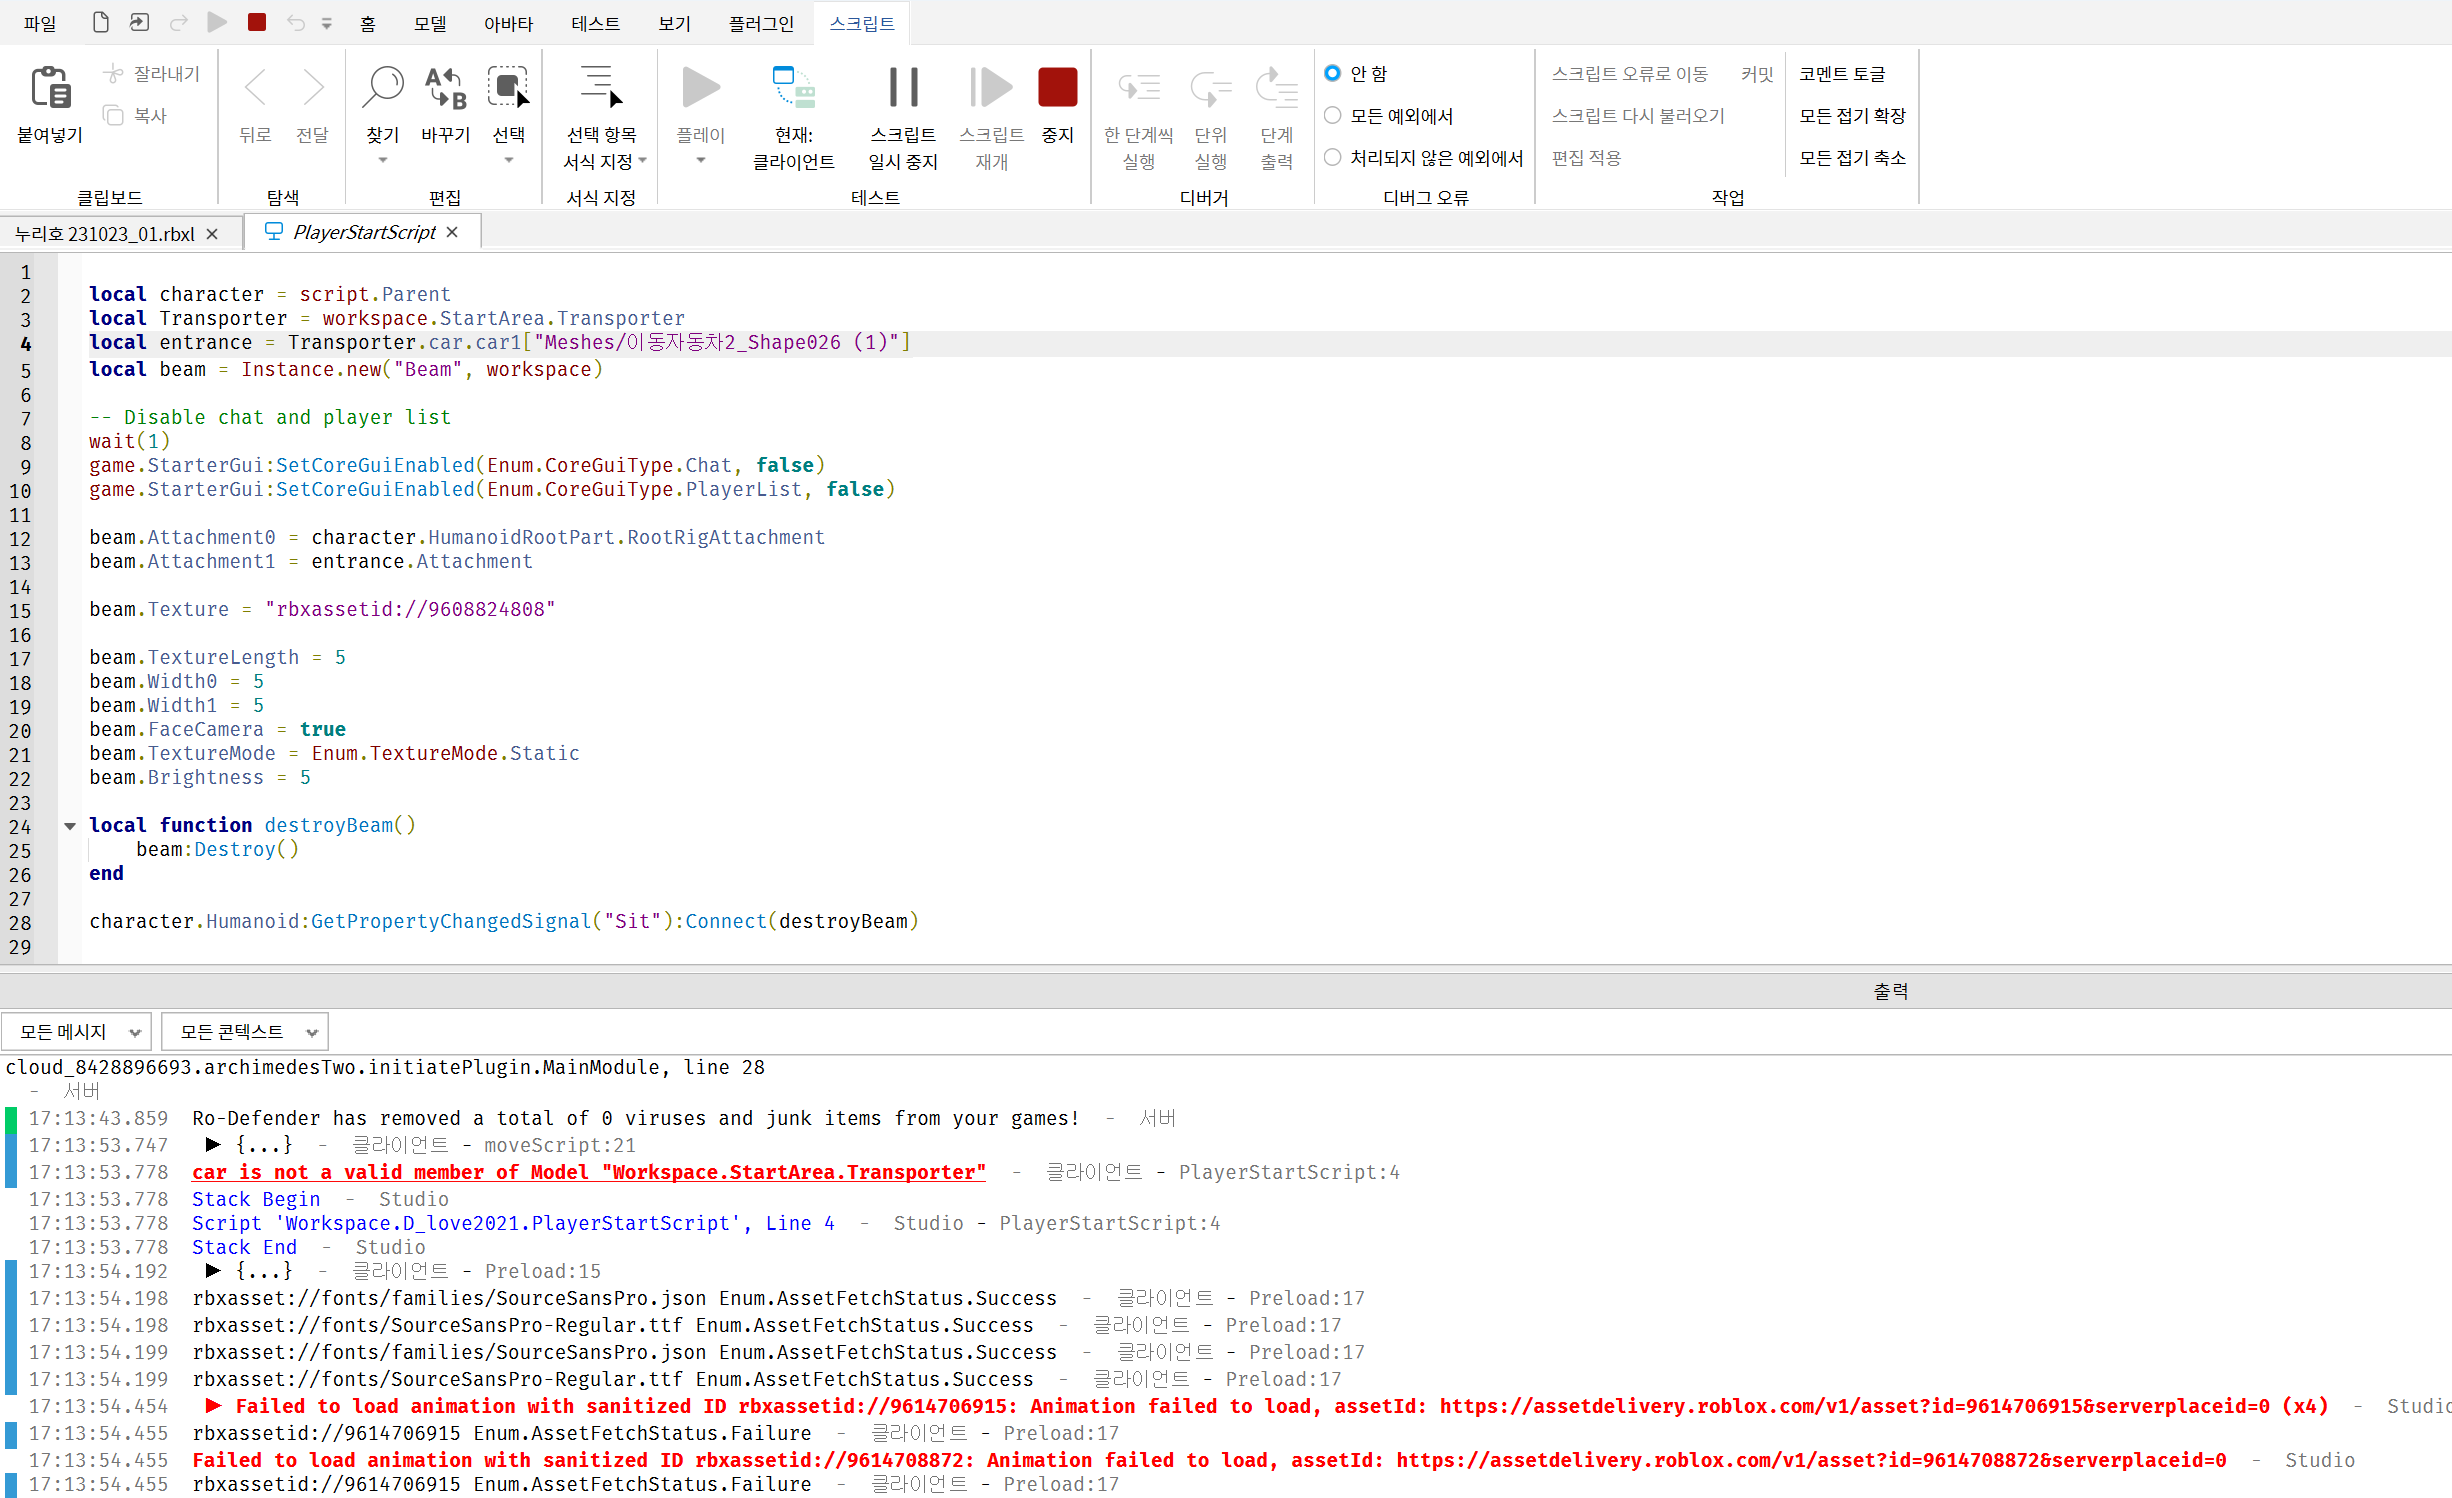Click line number 15 in the editor gutter
This screenshot has height=1498, width=2452.
pyautogui.click(x=20, y=611)
